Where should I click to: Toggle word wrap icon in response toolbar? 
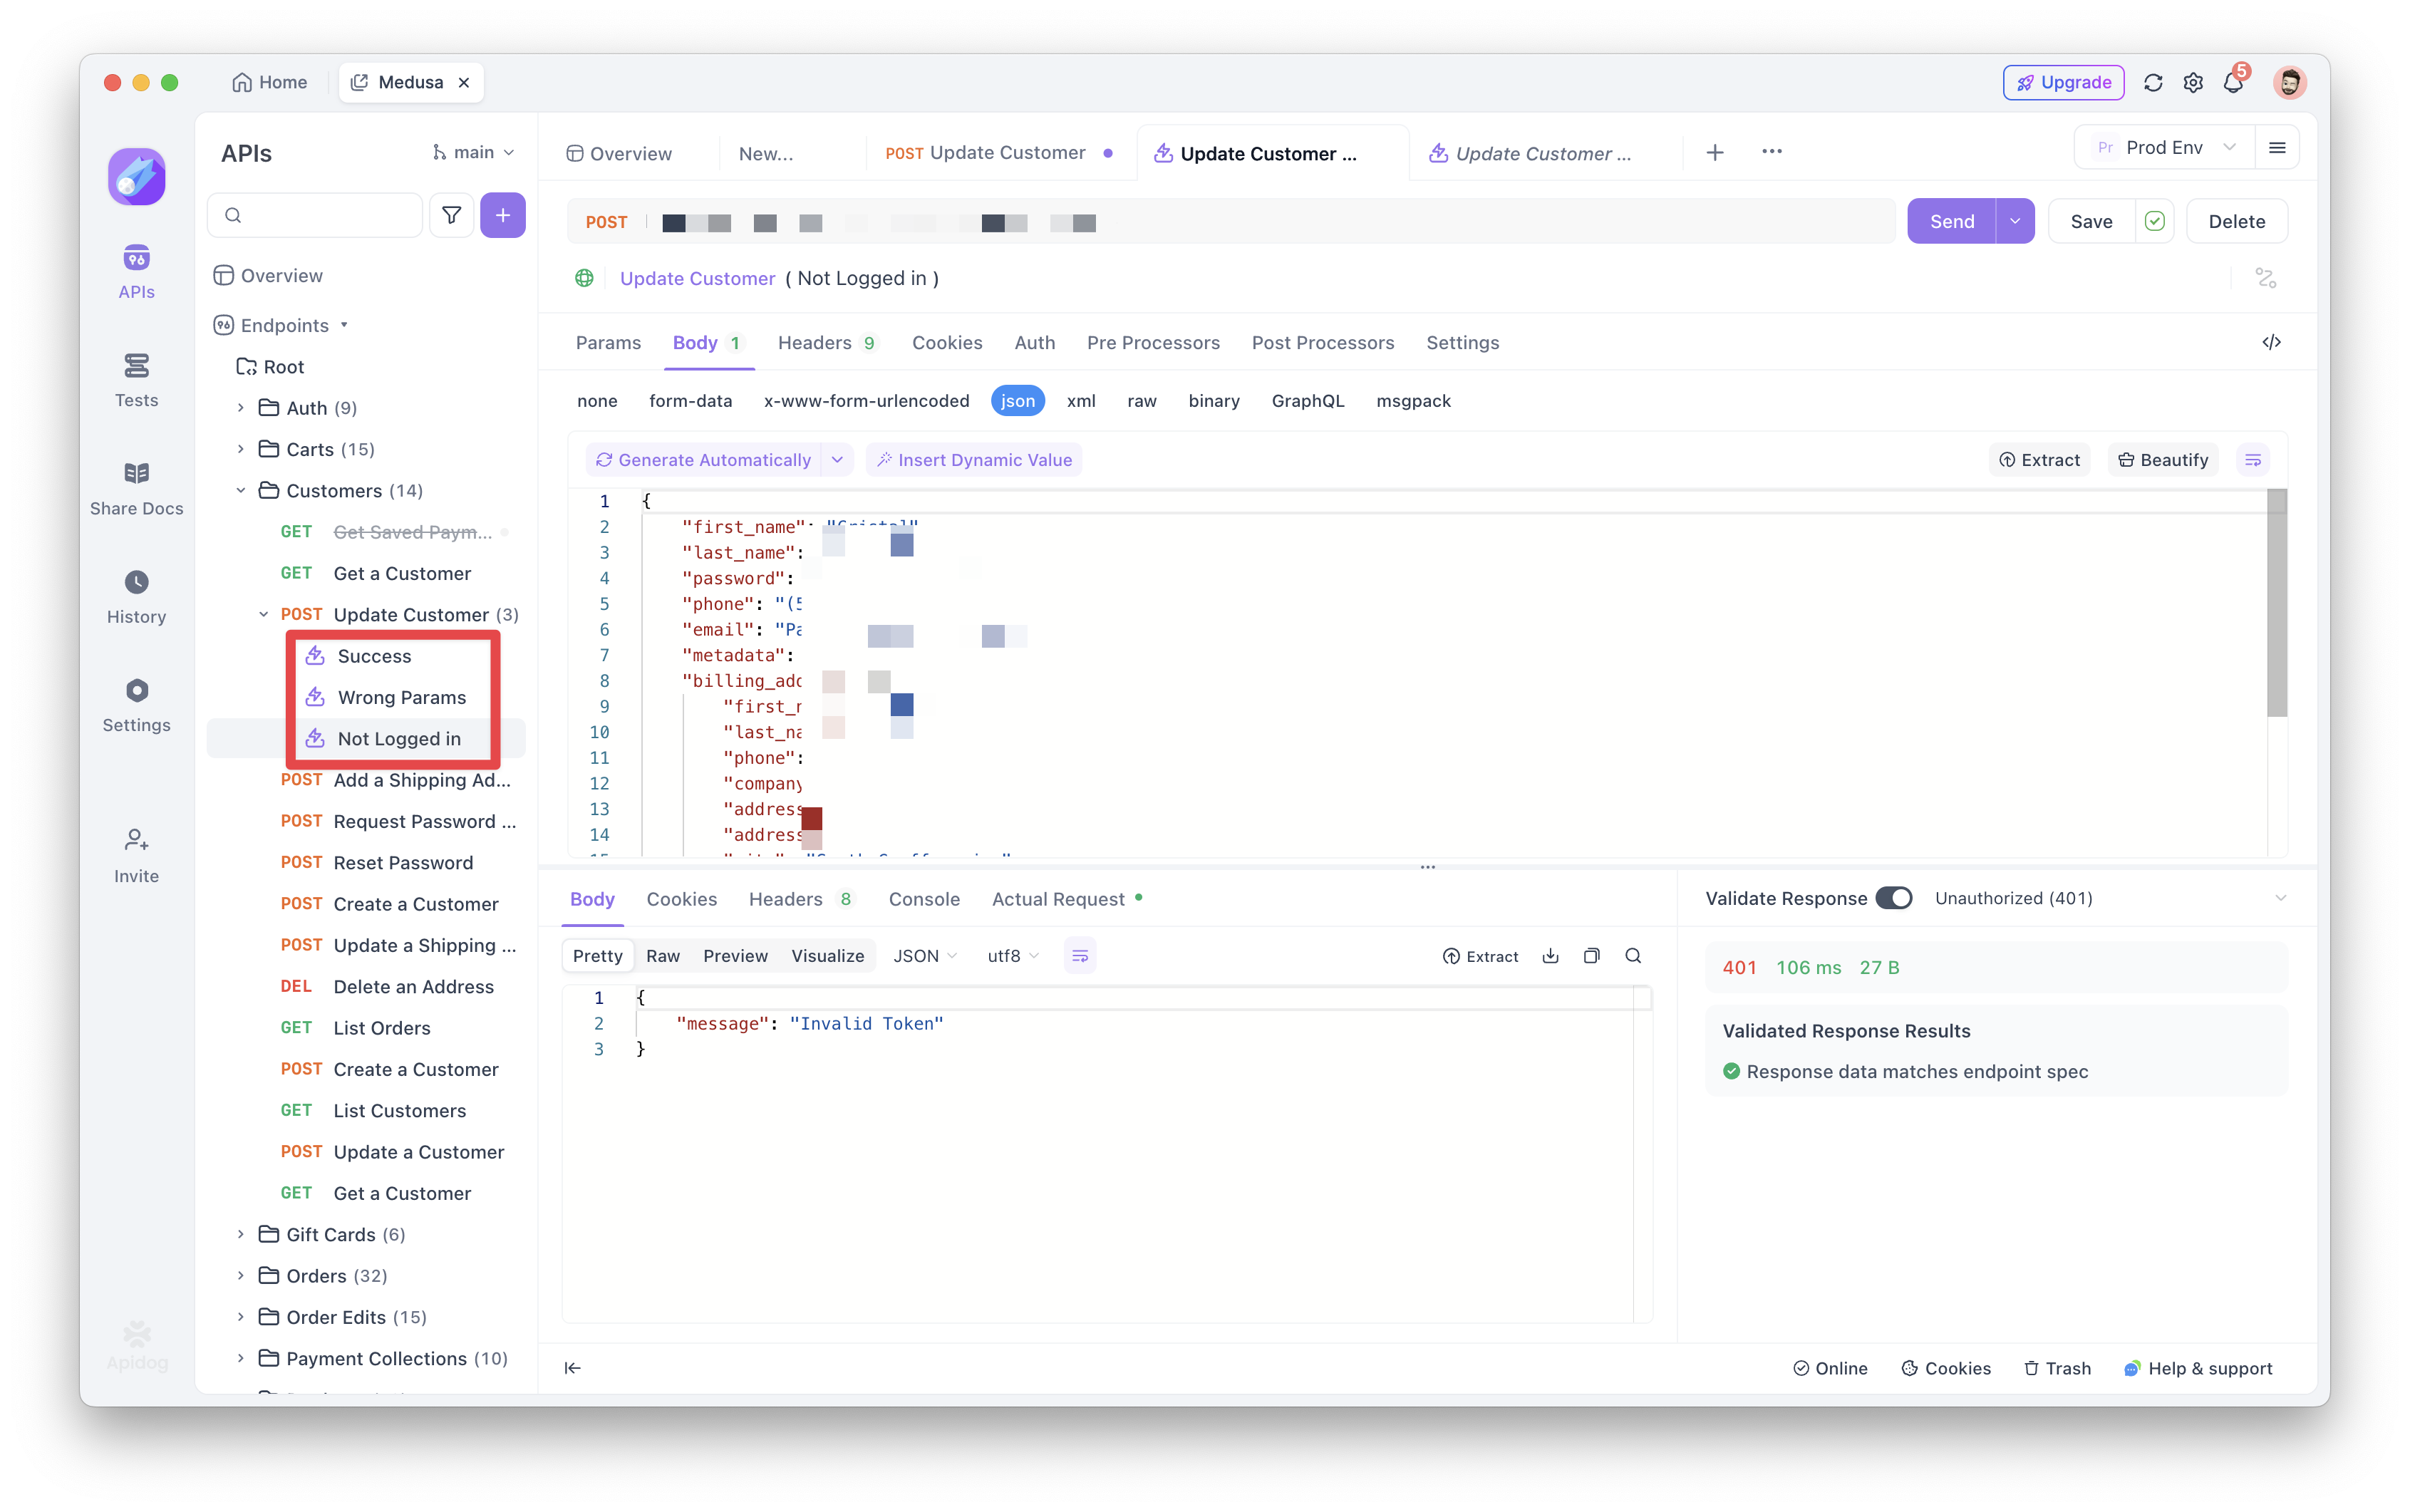[1079, 956]
